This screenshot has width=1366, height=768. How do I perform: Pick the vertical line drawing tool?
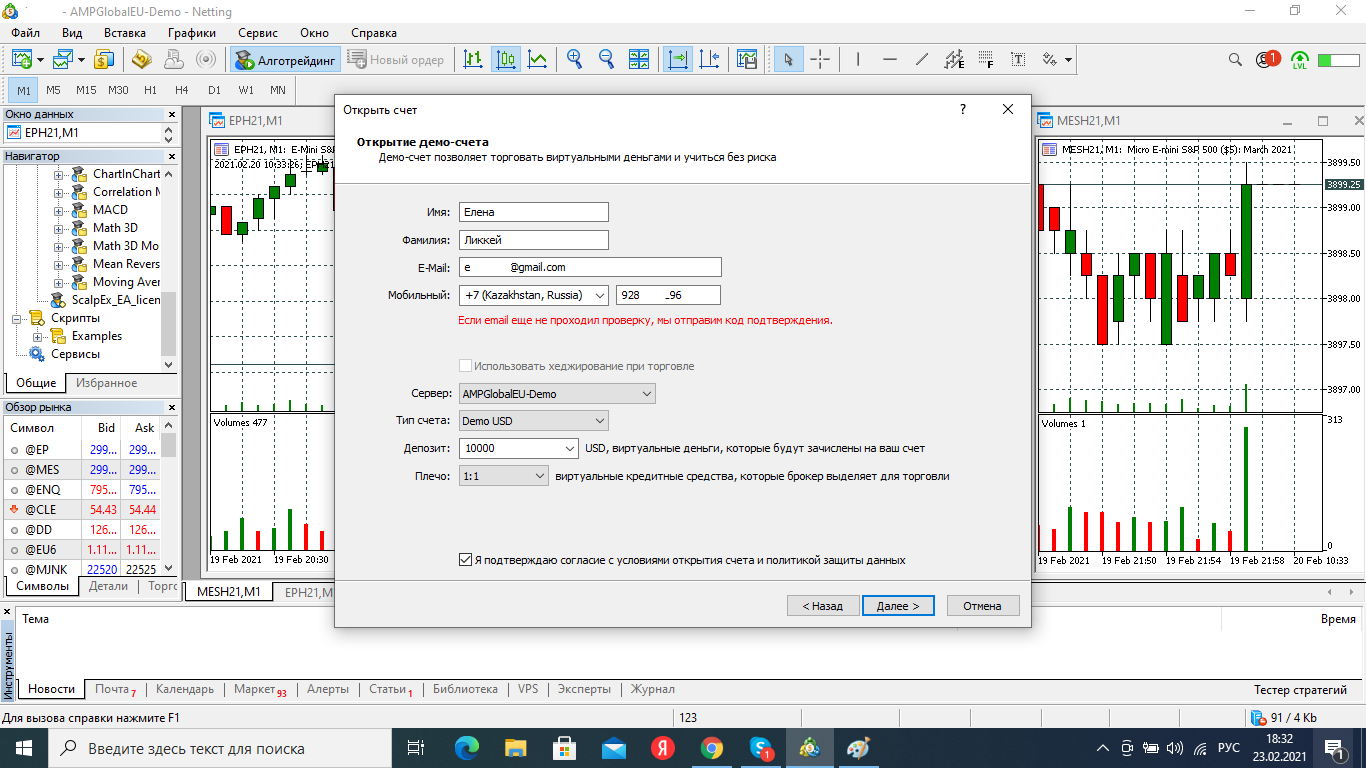(x=858, y=60)
